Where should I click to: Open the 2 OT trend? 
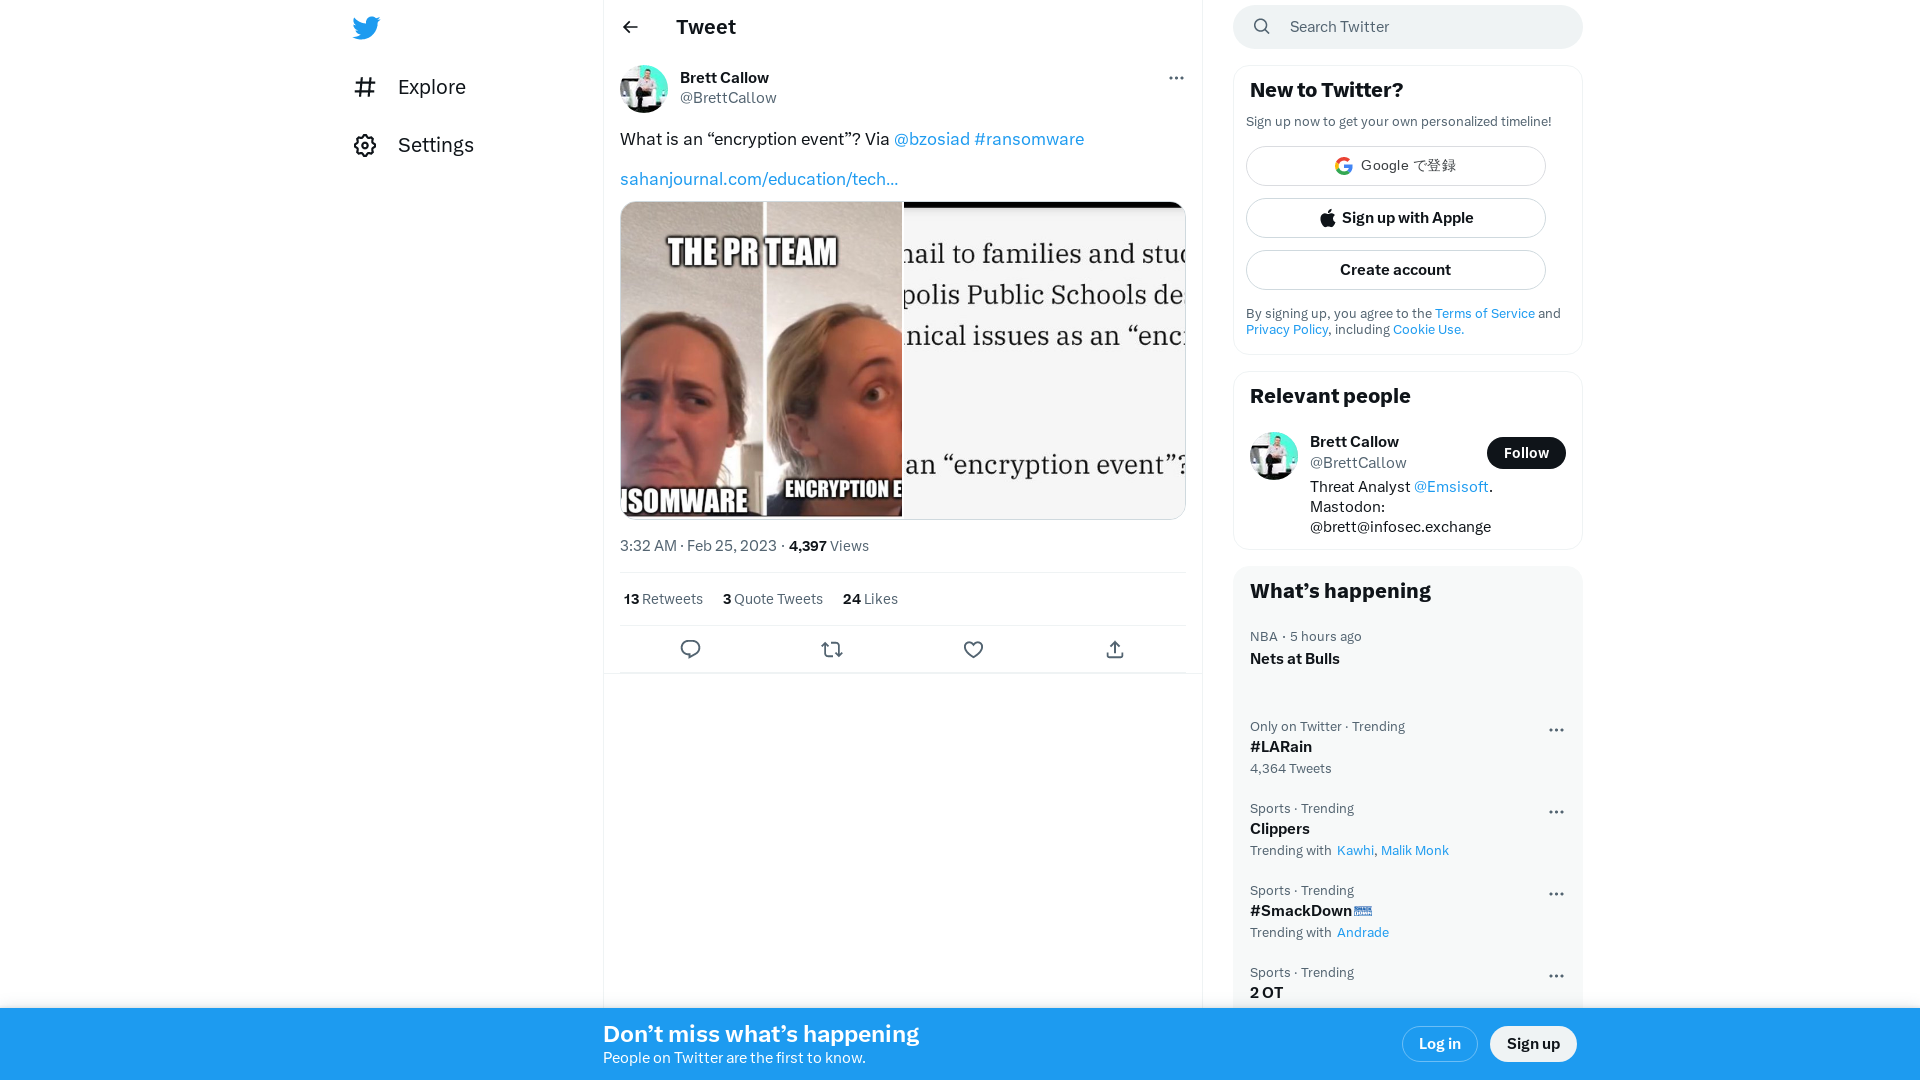[1408, 983]
